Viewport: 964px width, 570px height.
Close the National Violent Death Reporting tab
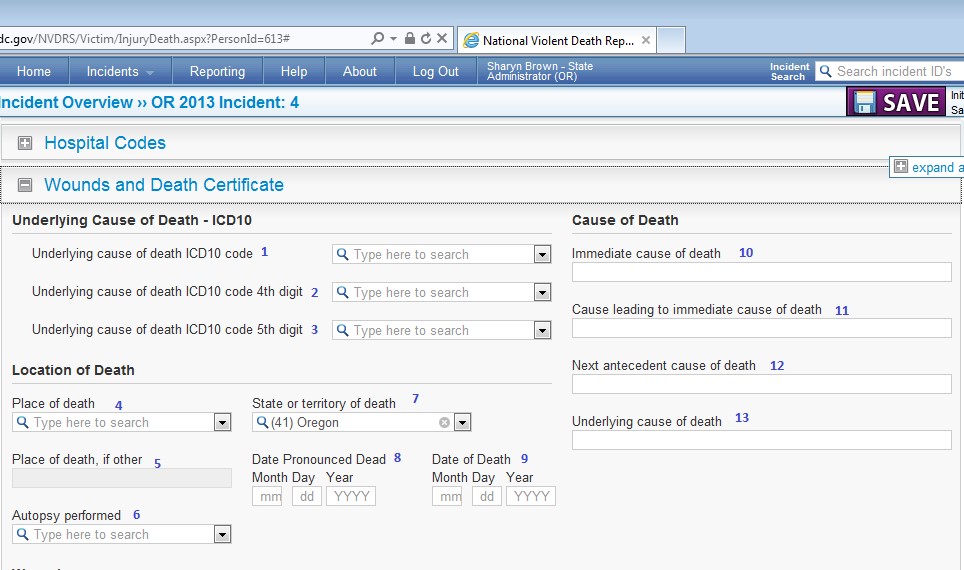[x=646, y=41]
